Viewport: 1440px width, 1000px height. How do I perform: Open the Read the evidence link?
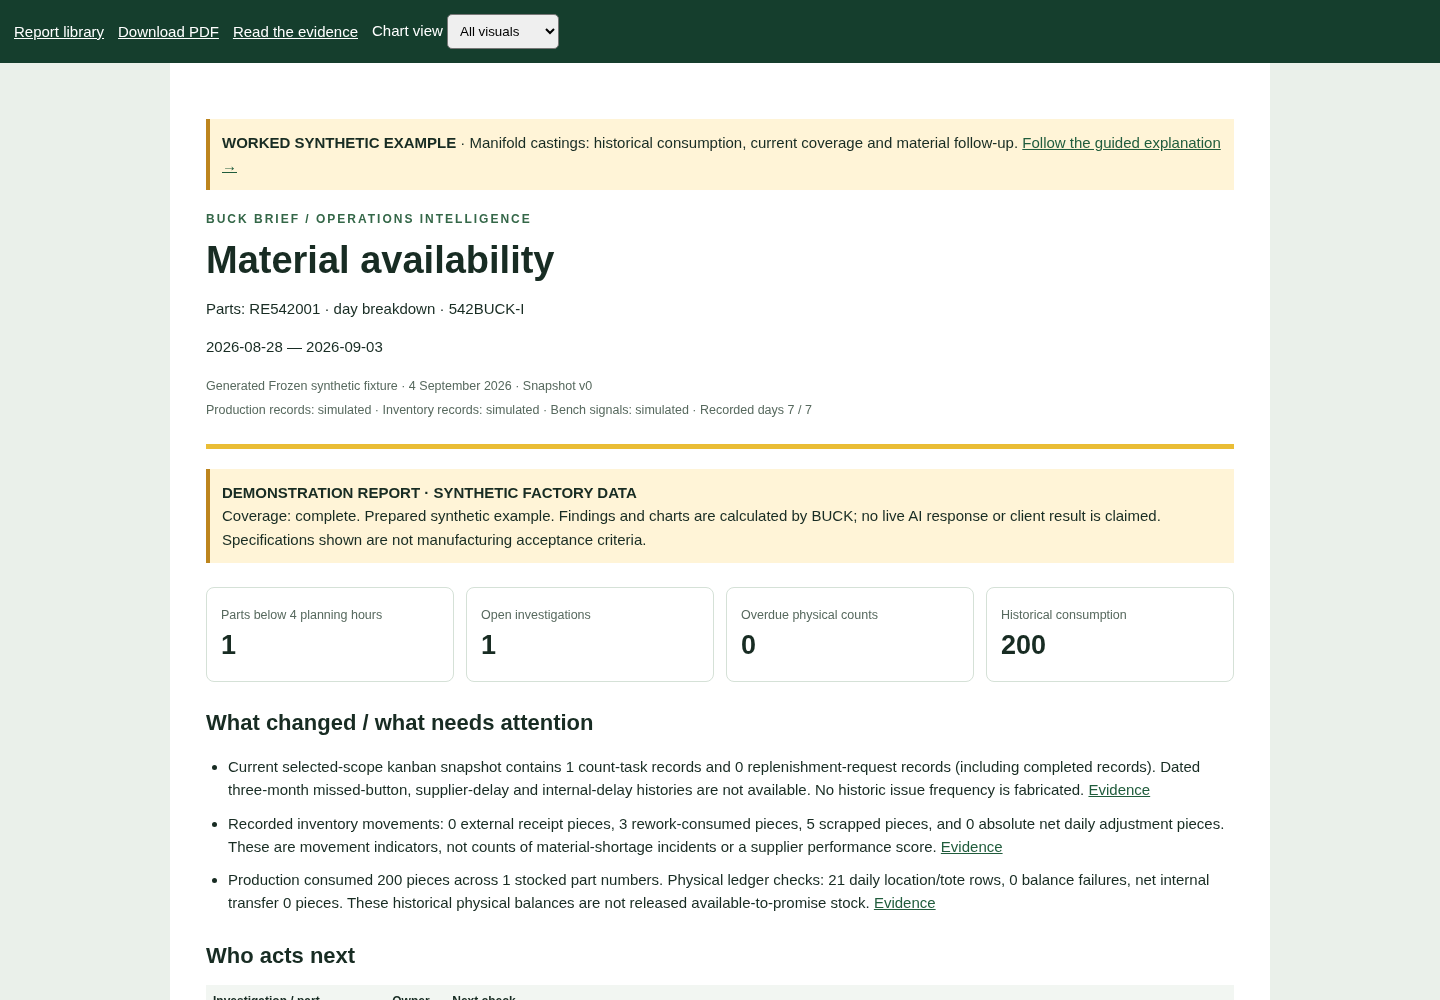click(x=295, y=31)
